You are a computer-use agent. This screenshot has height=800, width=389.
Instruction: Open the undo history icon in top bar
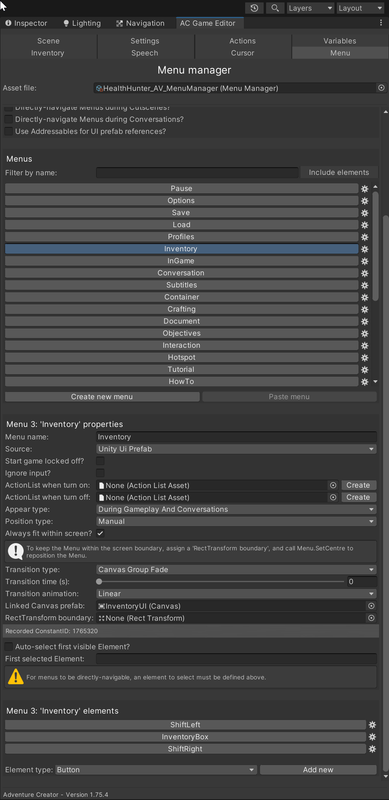pos(254,8)
